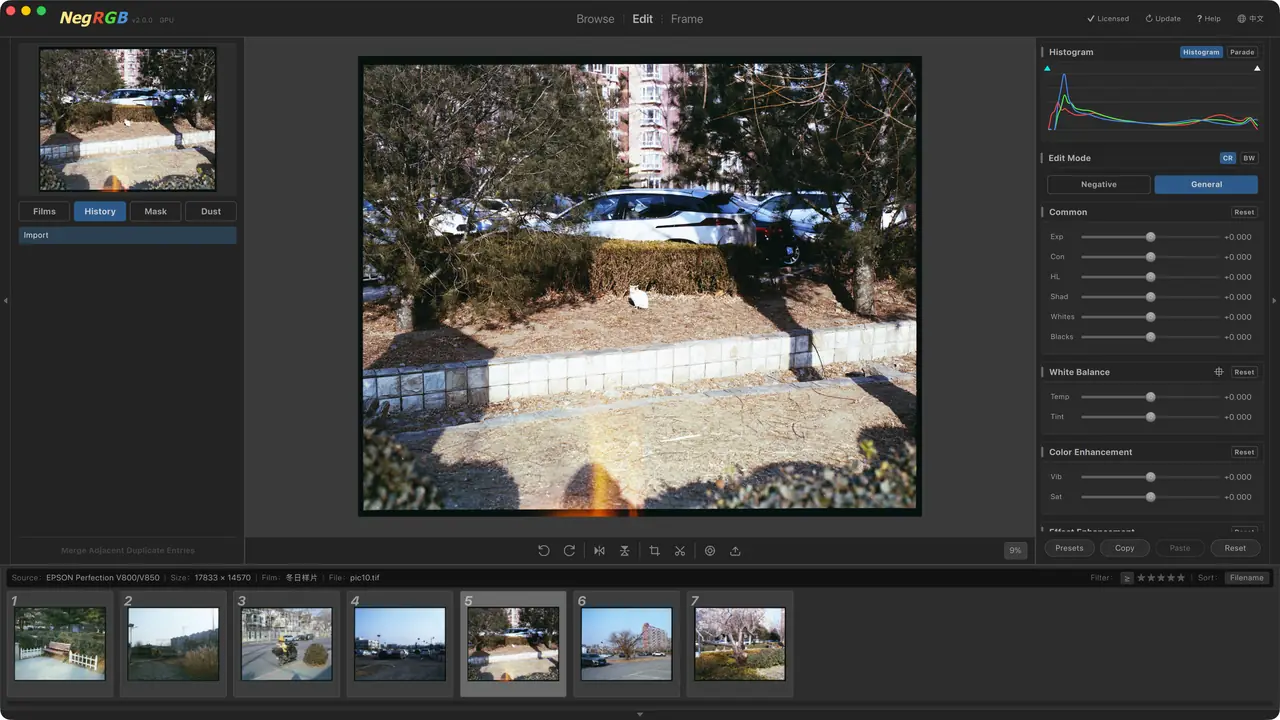Click the Copy settings button
This screenshot has width=1280, height=720.
coord(1125,548)
